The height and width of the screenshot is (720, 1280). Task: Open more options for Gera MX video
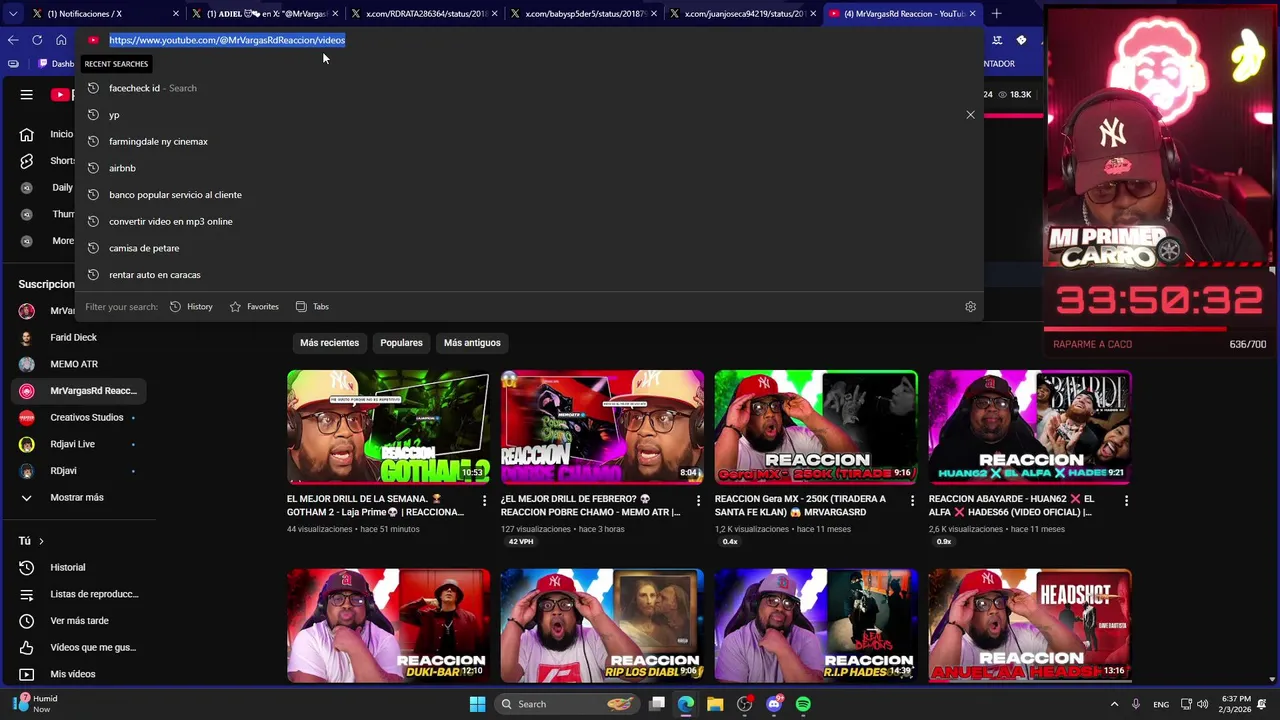912,500
